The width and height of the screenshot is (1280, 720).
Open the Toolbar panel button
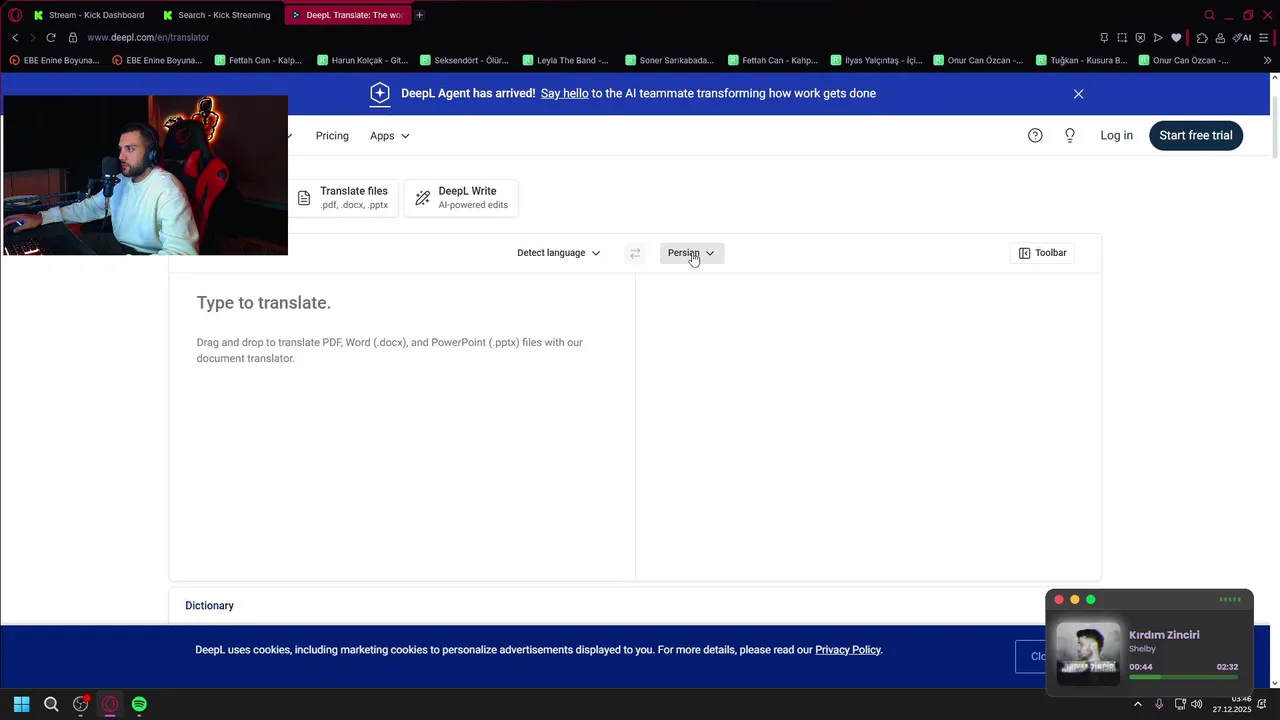(1042, 253)
